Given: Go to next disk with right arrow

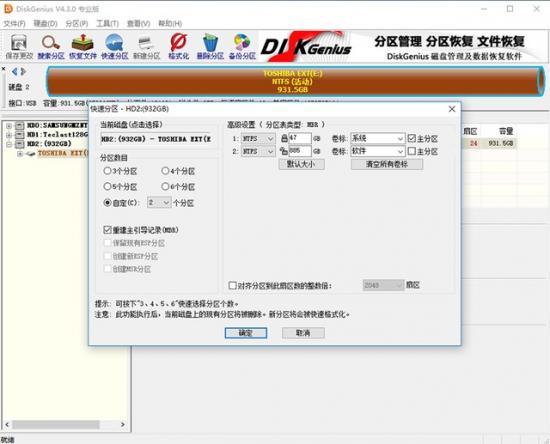Looking at the screenshot, I should pyautogui.click(x=23, y=72).
